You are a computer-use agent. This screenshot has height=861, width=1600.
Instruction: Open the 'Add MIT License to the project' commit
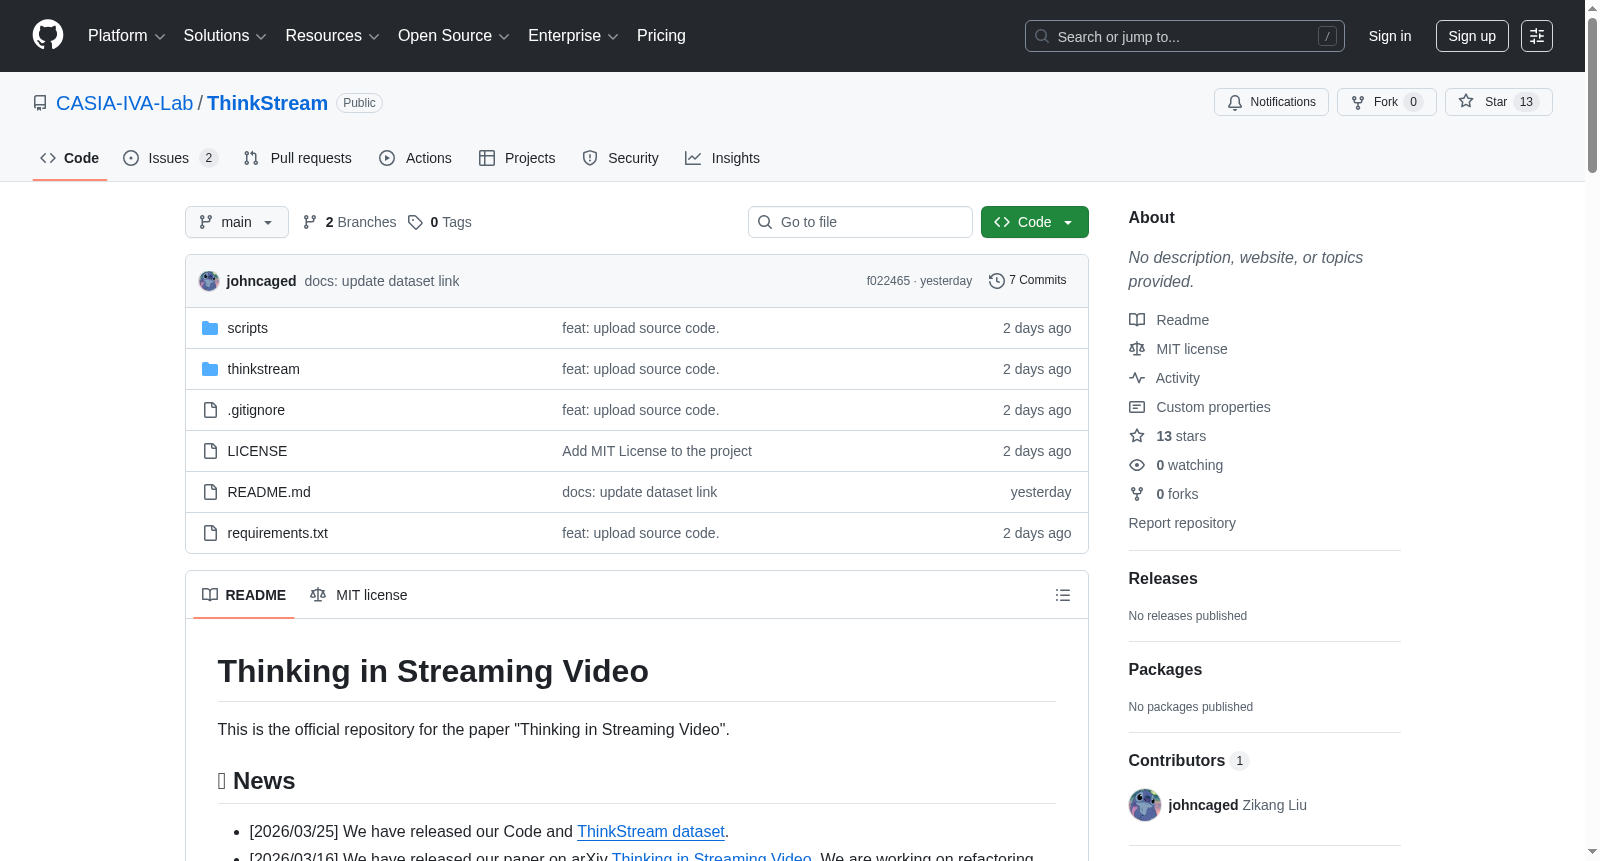point(657,451)
